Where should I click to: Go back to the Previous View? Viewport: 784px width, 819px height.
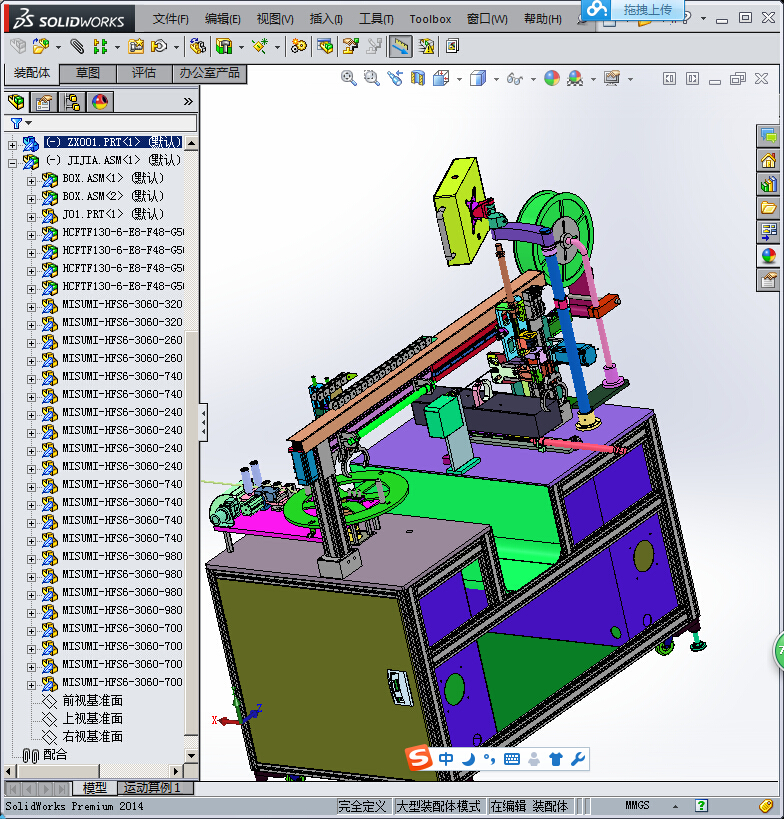(395, 78)
